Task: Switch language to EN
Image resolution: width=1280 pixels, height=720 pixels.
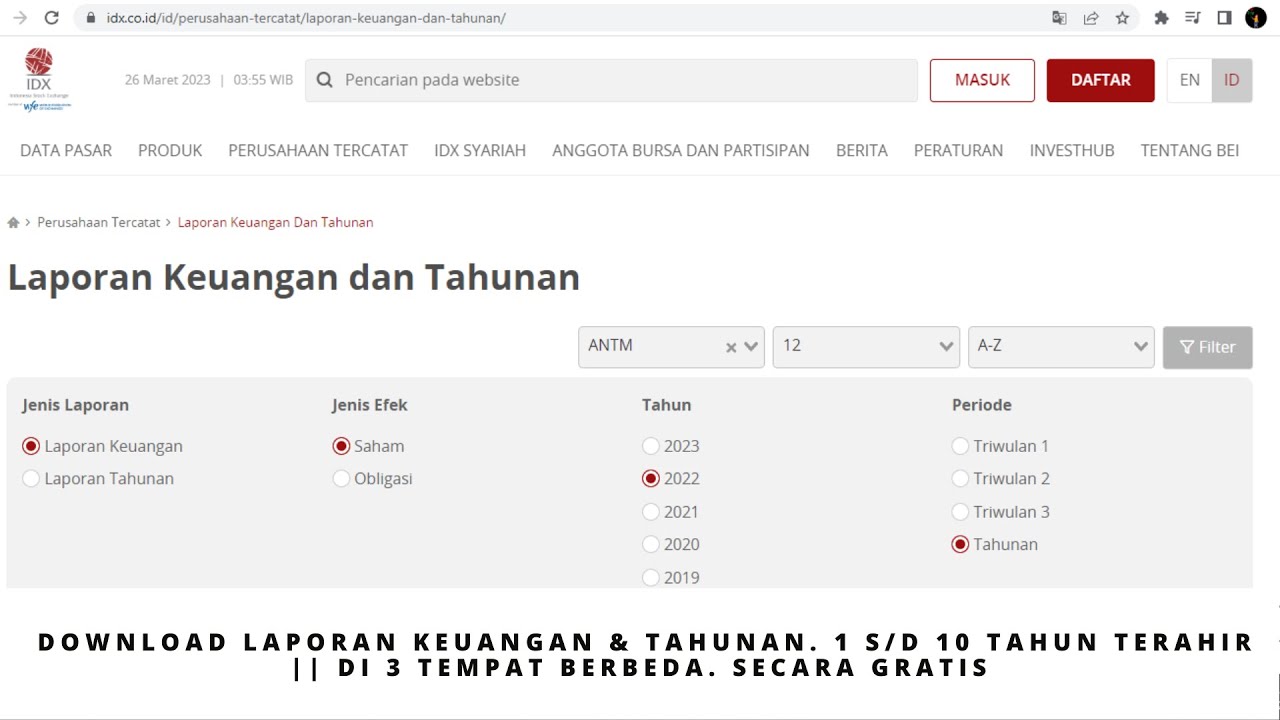Action: click(x=1190, y=80)
